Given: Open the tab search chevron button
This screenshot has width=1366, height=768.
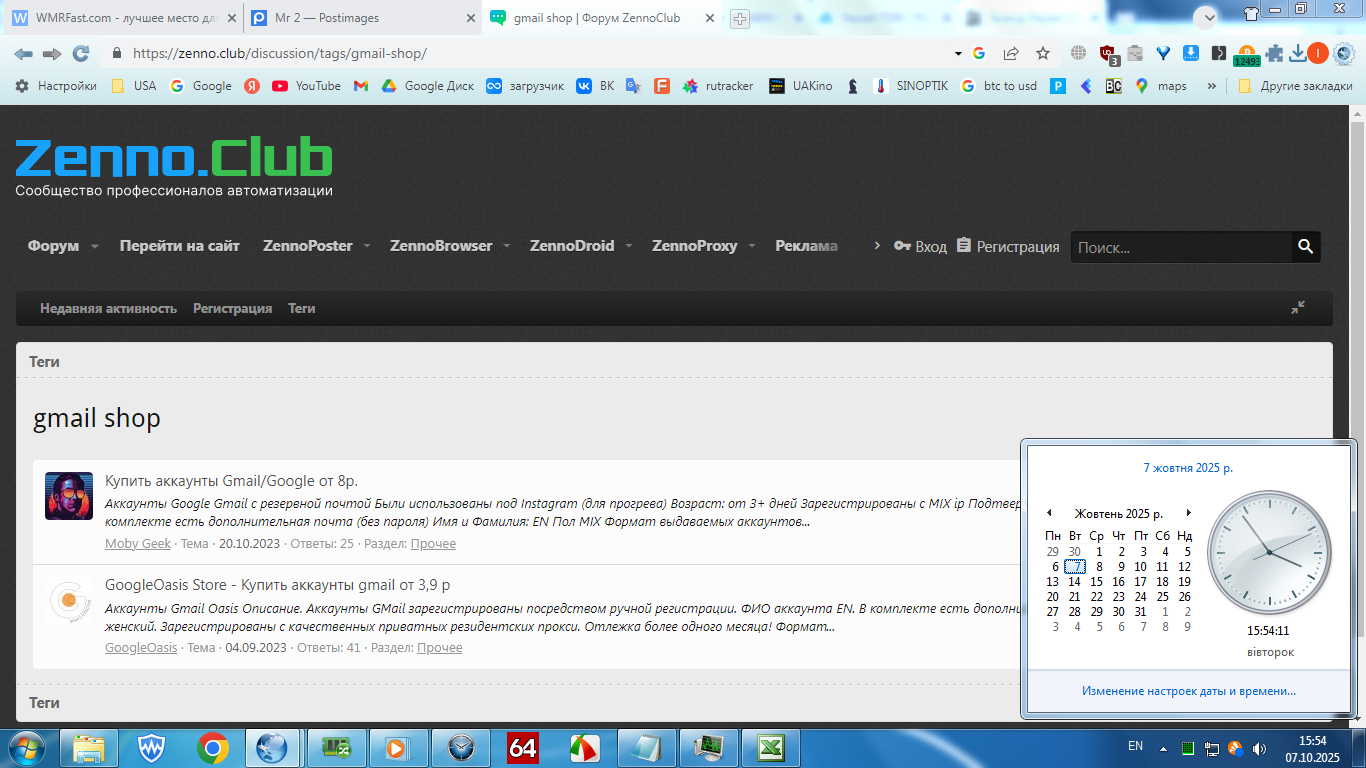Looking at the screenshot, I should pos(1208,17).
